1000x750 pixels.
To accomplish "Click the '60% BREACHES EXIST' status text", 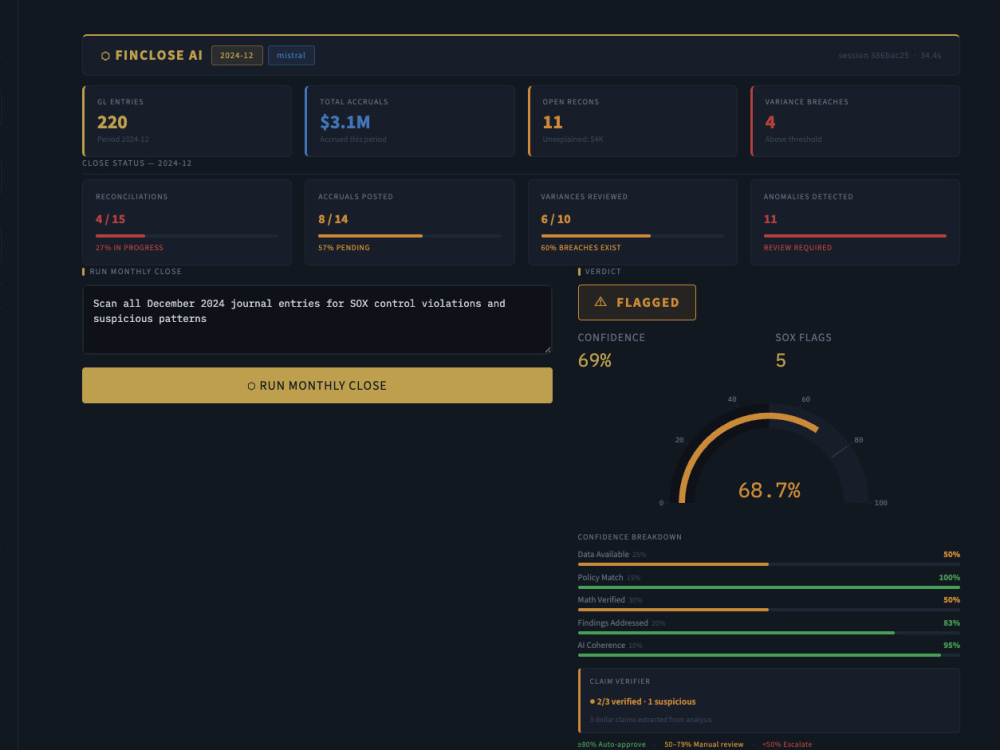I will [x=580, y=247].
